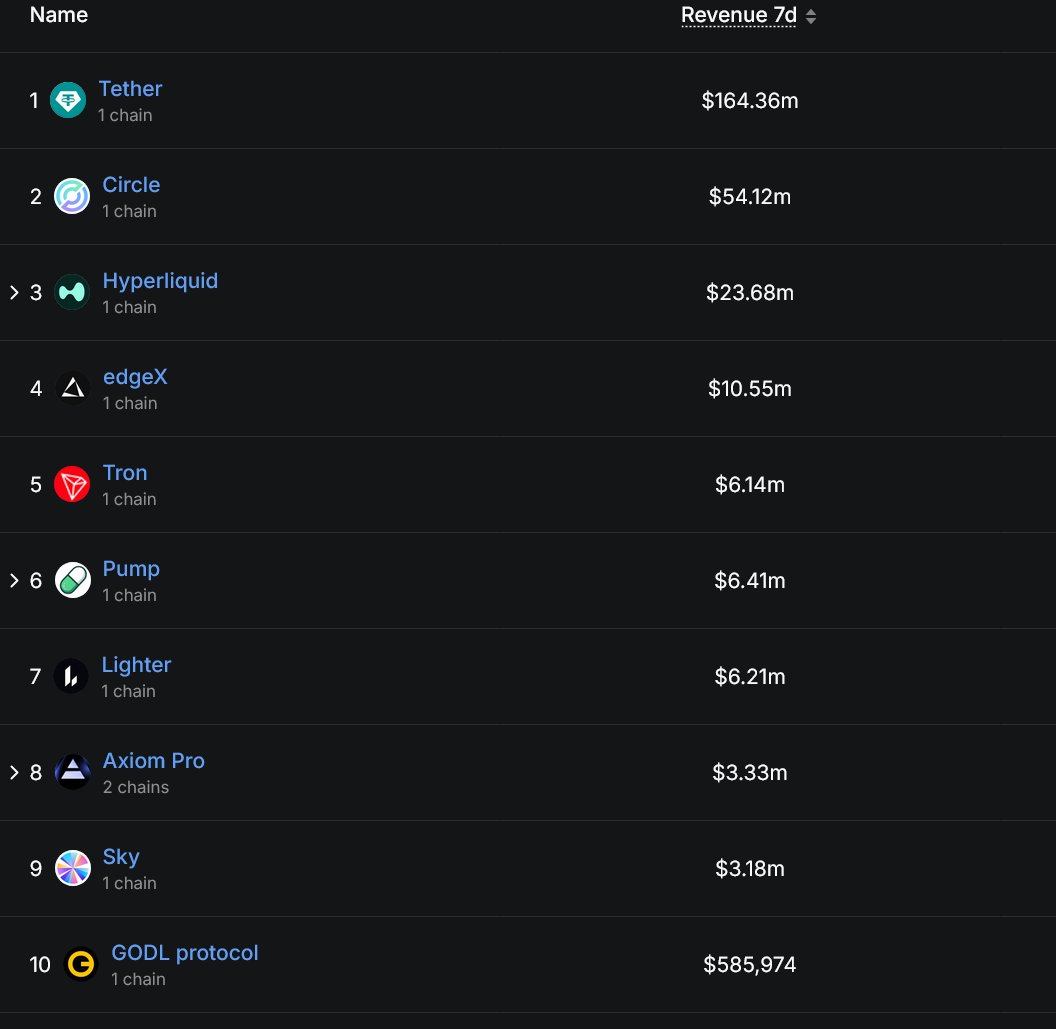Click the Sky revenue value $3.18m
The height and width of the screenshot is (1029, 1056).
tap(750, 868)
